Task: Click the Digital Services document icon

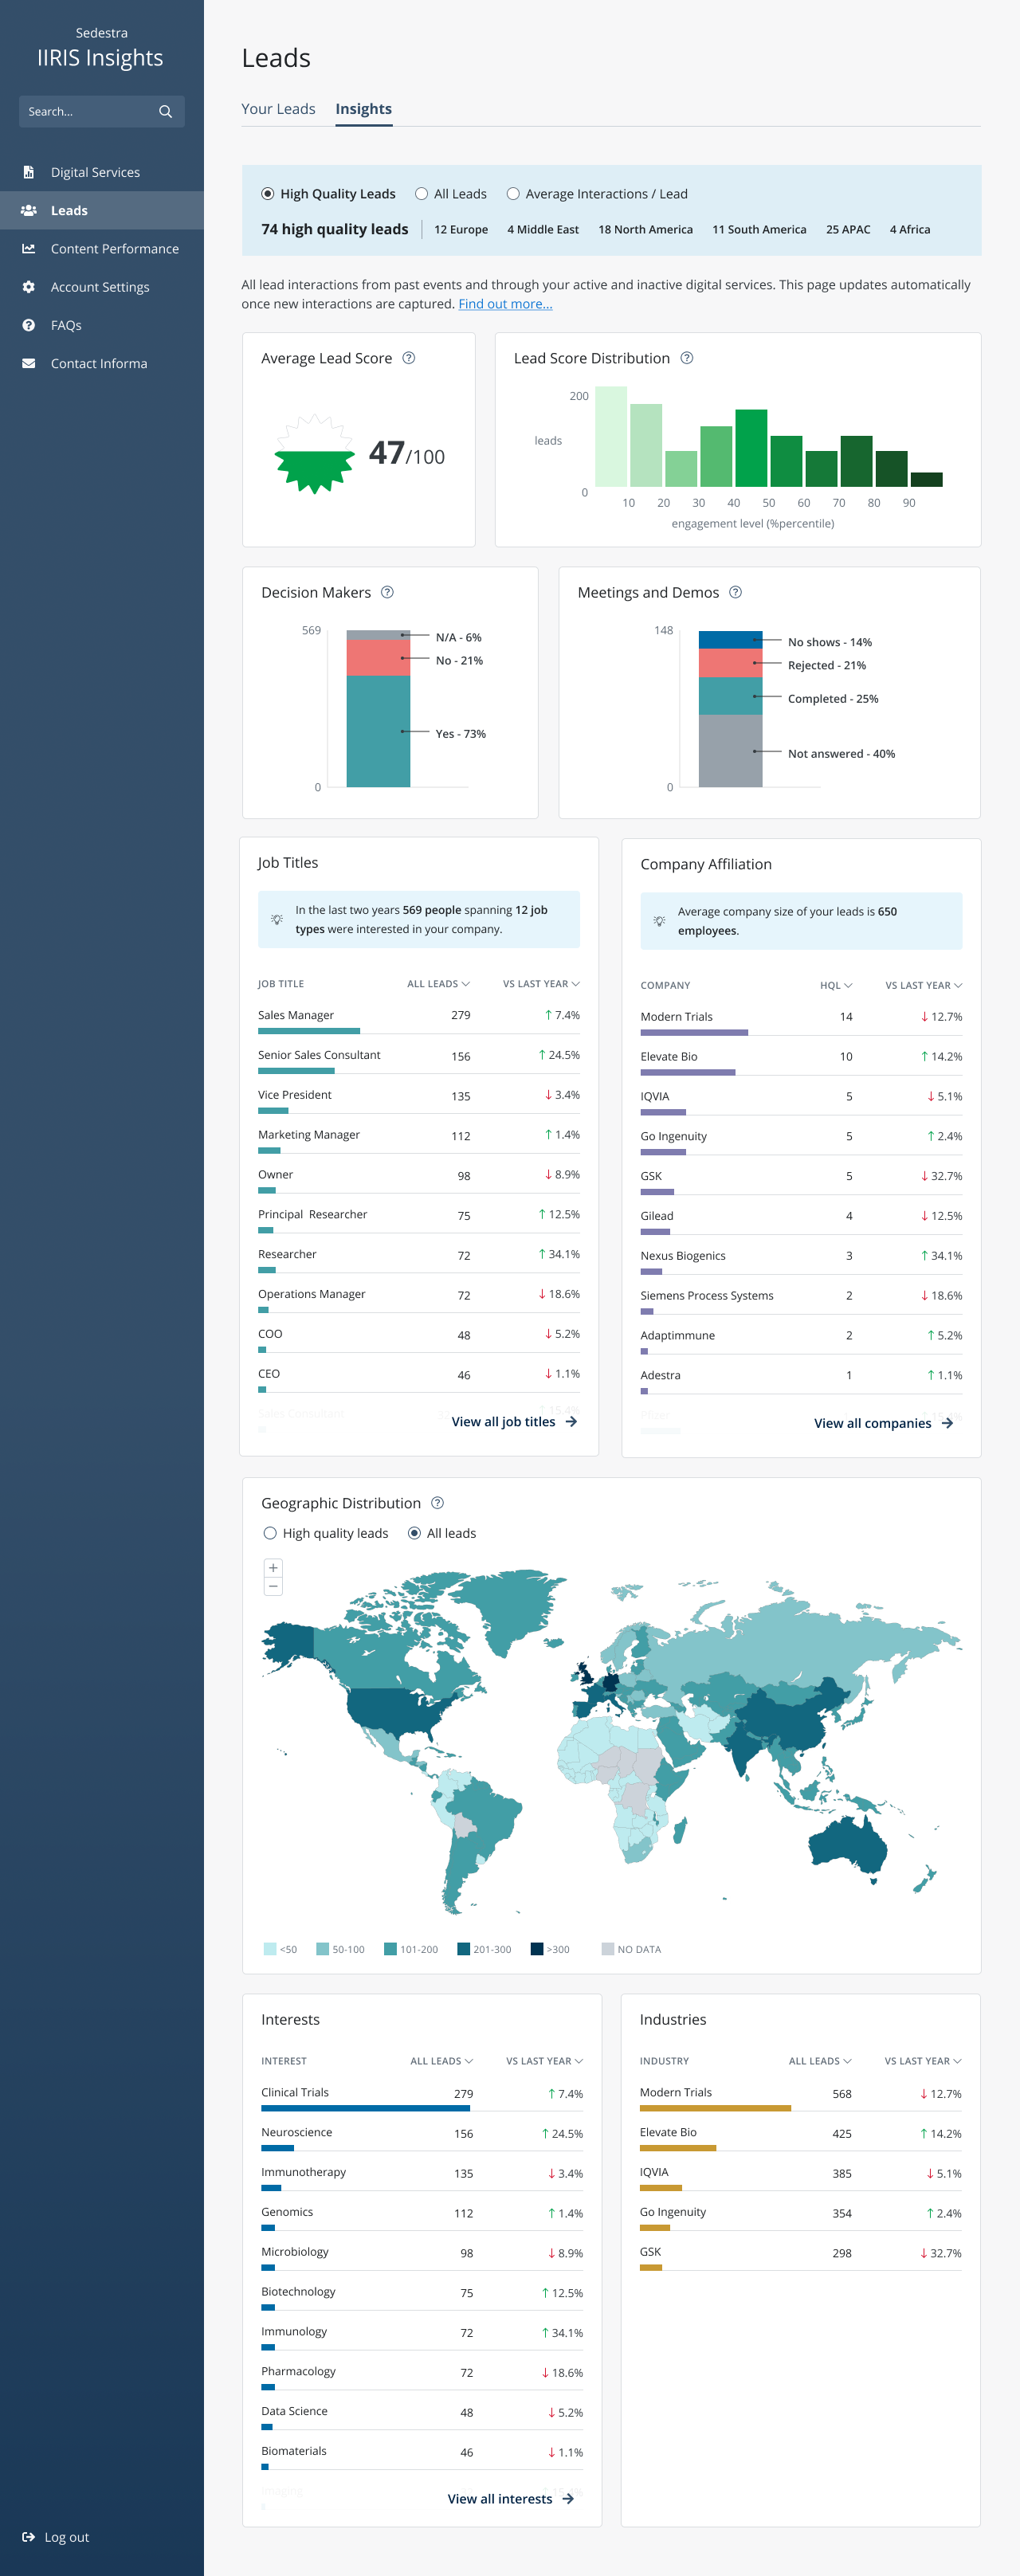Action: click(x=28, y=172)
